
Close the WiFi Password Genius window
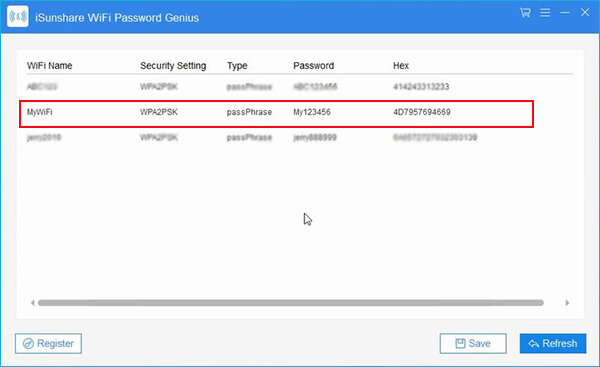click(x=585, y=12)
